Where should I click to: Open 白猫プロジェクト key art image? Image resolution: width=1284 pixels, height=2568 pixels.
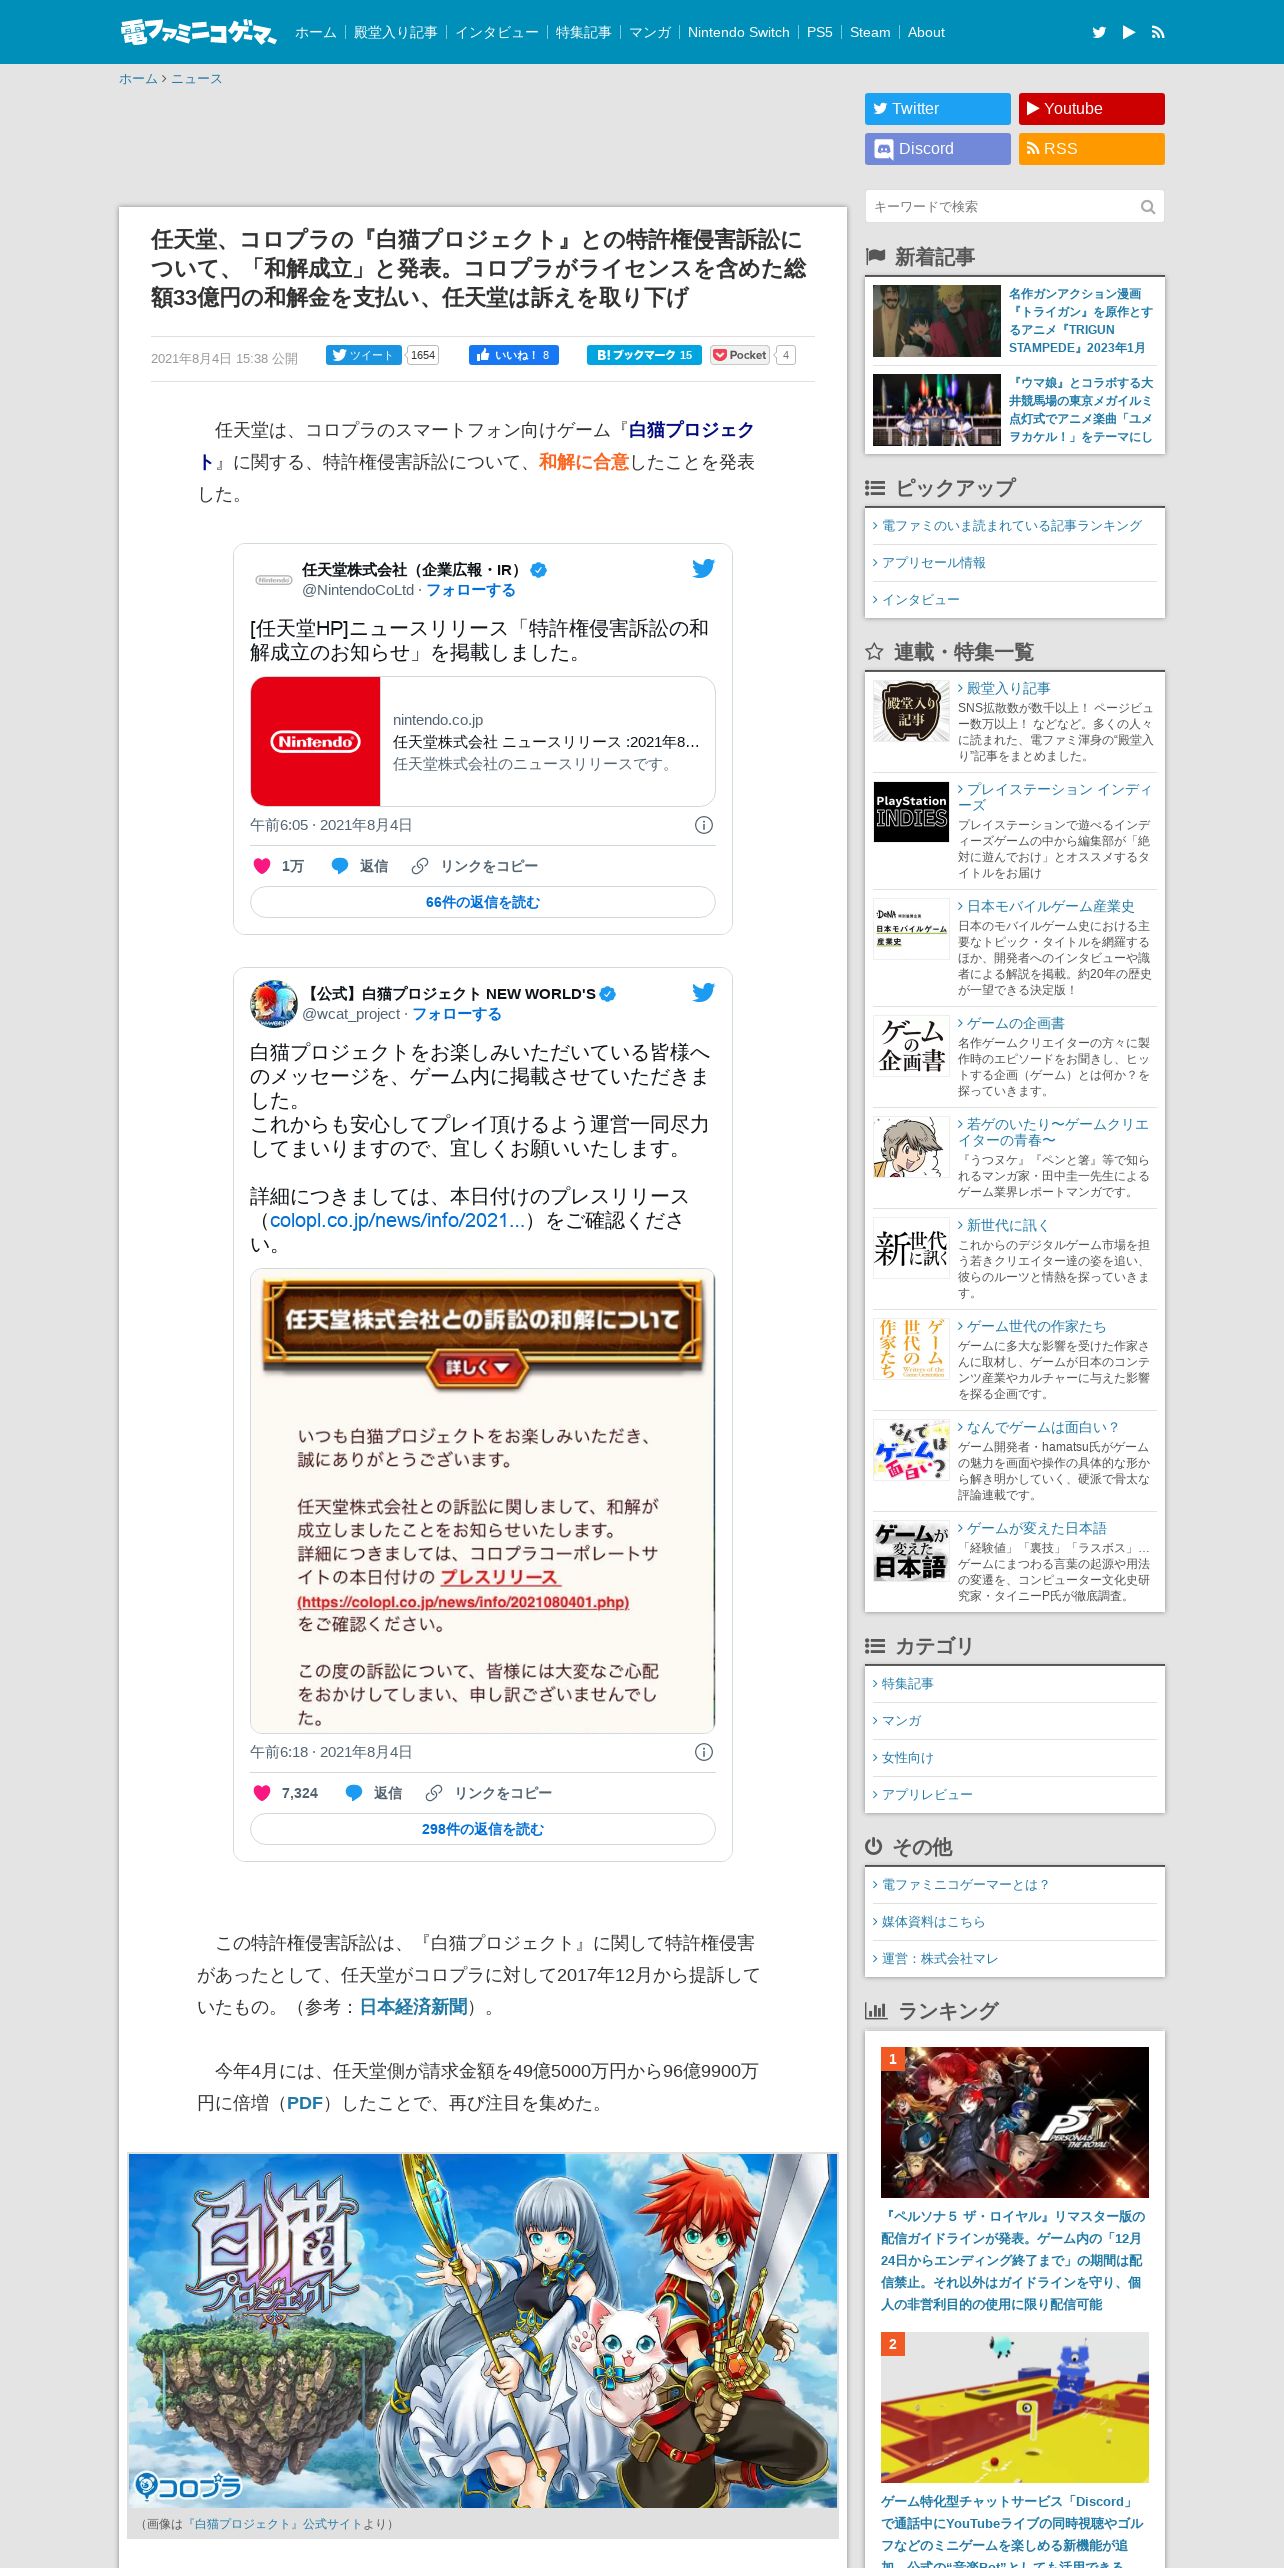click(483, 2330)
